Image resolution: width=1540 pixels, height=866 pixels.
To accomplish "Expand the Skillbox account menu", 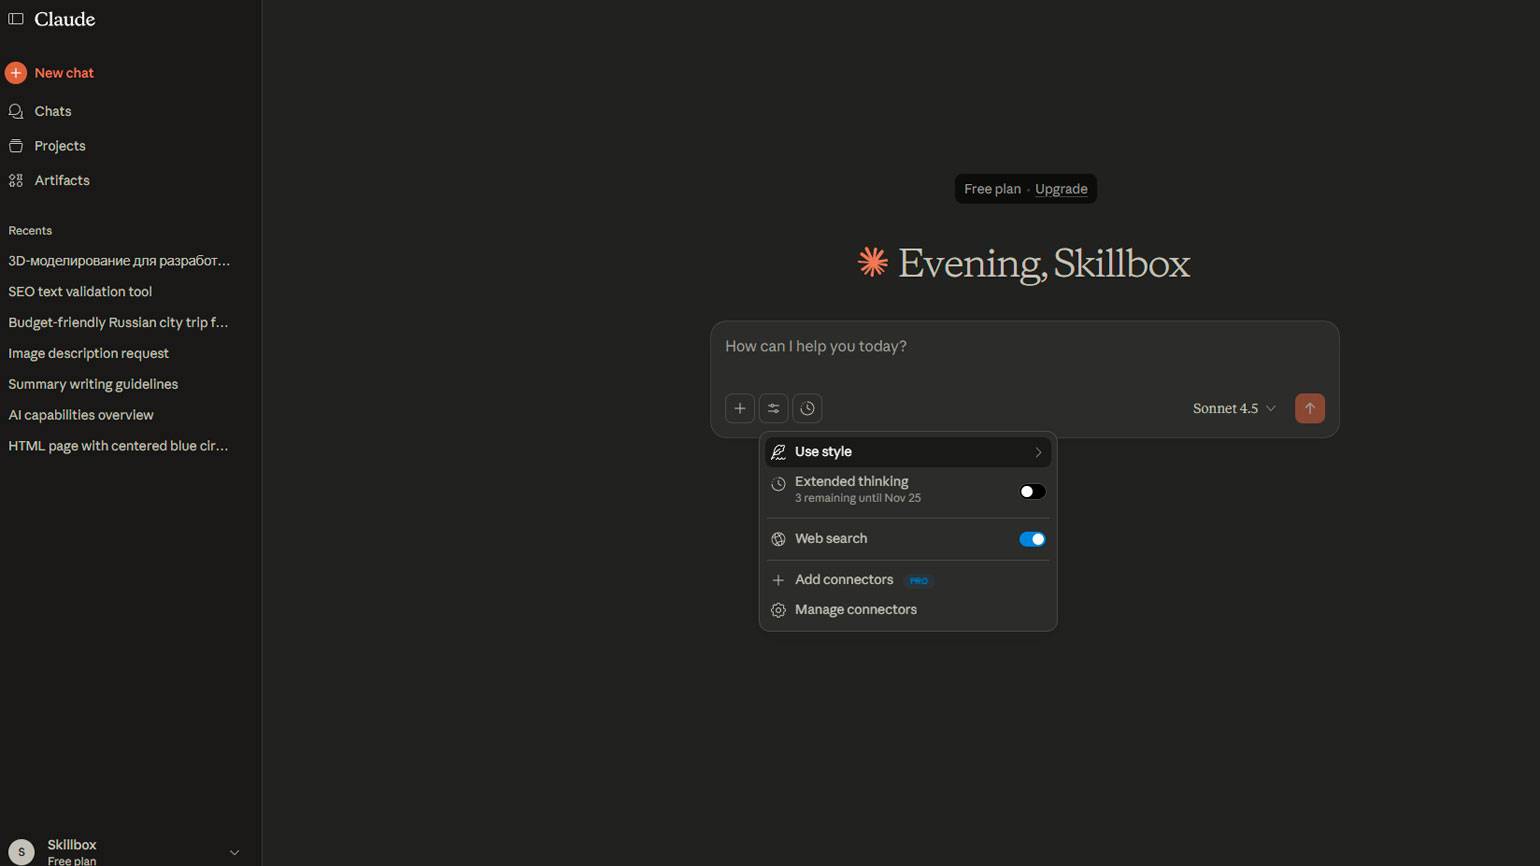I will coord(234,852).
